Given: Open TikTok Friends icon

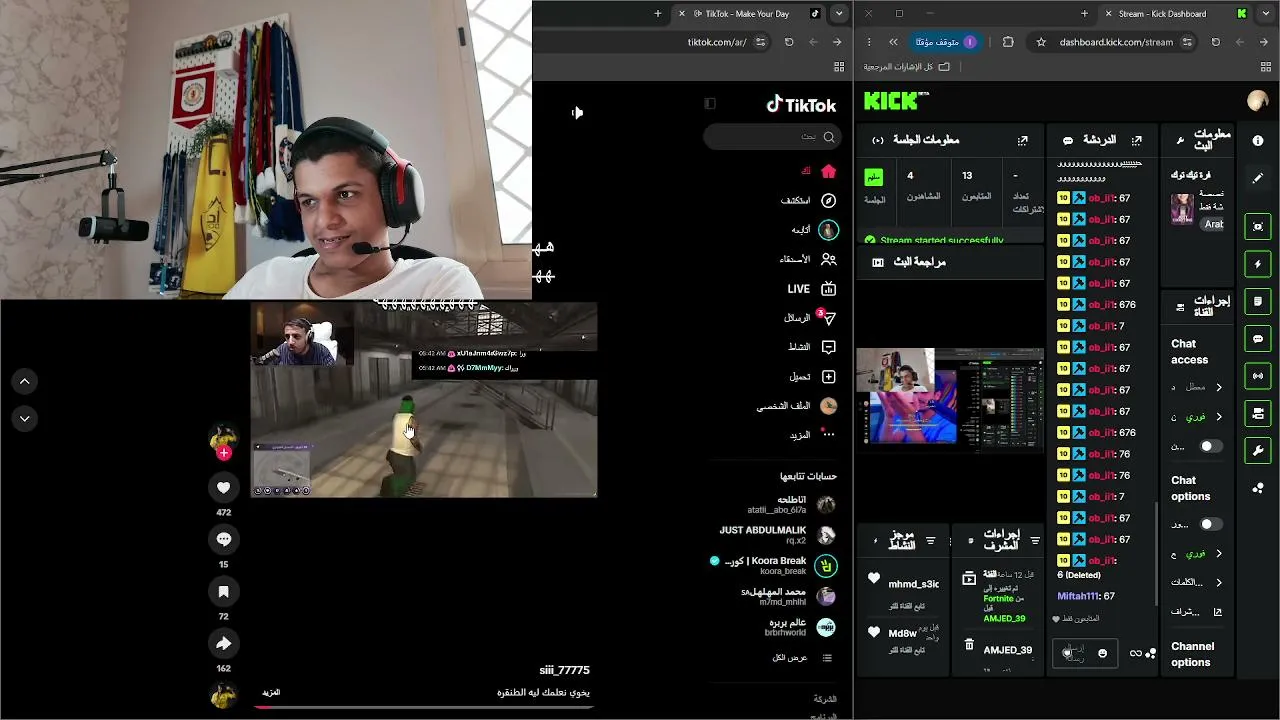Looking at the screenshot, I should [x=828, y=259].
